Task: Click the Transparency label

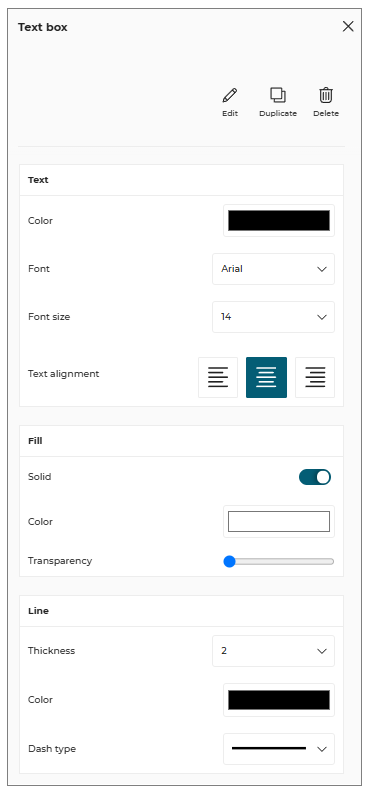Action: tap(60, 561)
